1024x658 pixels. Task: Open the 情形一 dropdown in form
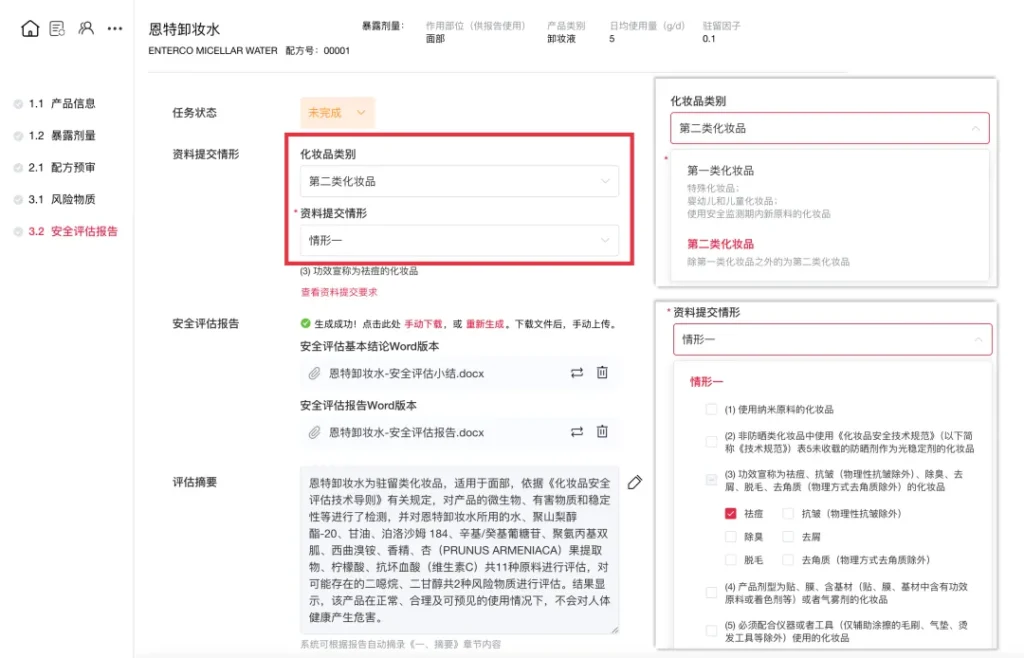click(x=459, y=240)
